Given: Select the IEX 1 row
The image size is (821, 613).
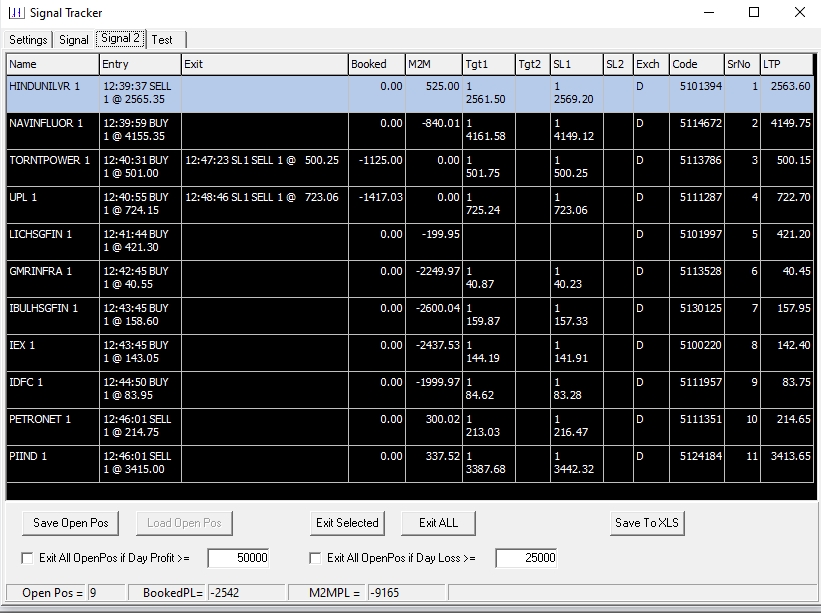Looking at the screenshot, I should (x=410, y=353).
